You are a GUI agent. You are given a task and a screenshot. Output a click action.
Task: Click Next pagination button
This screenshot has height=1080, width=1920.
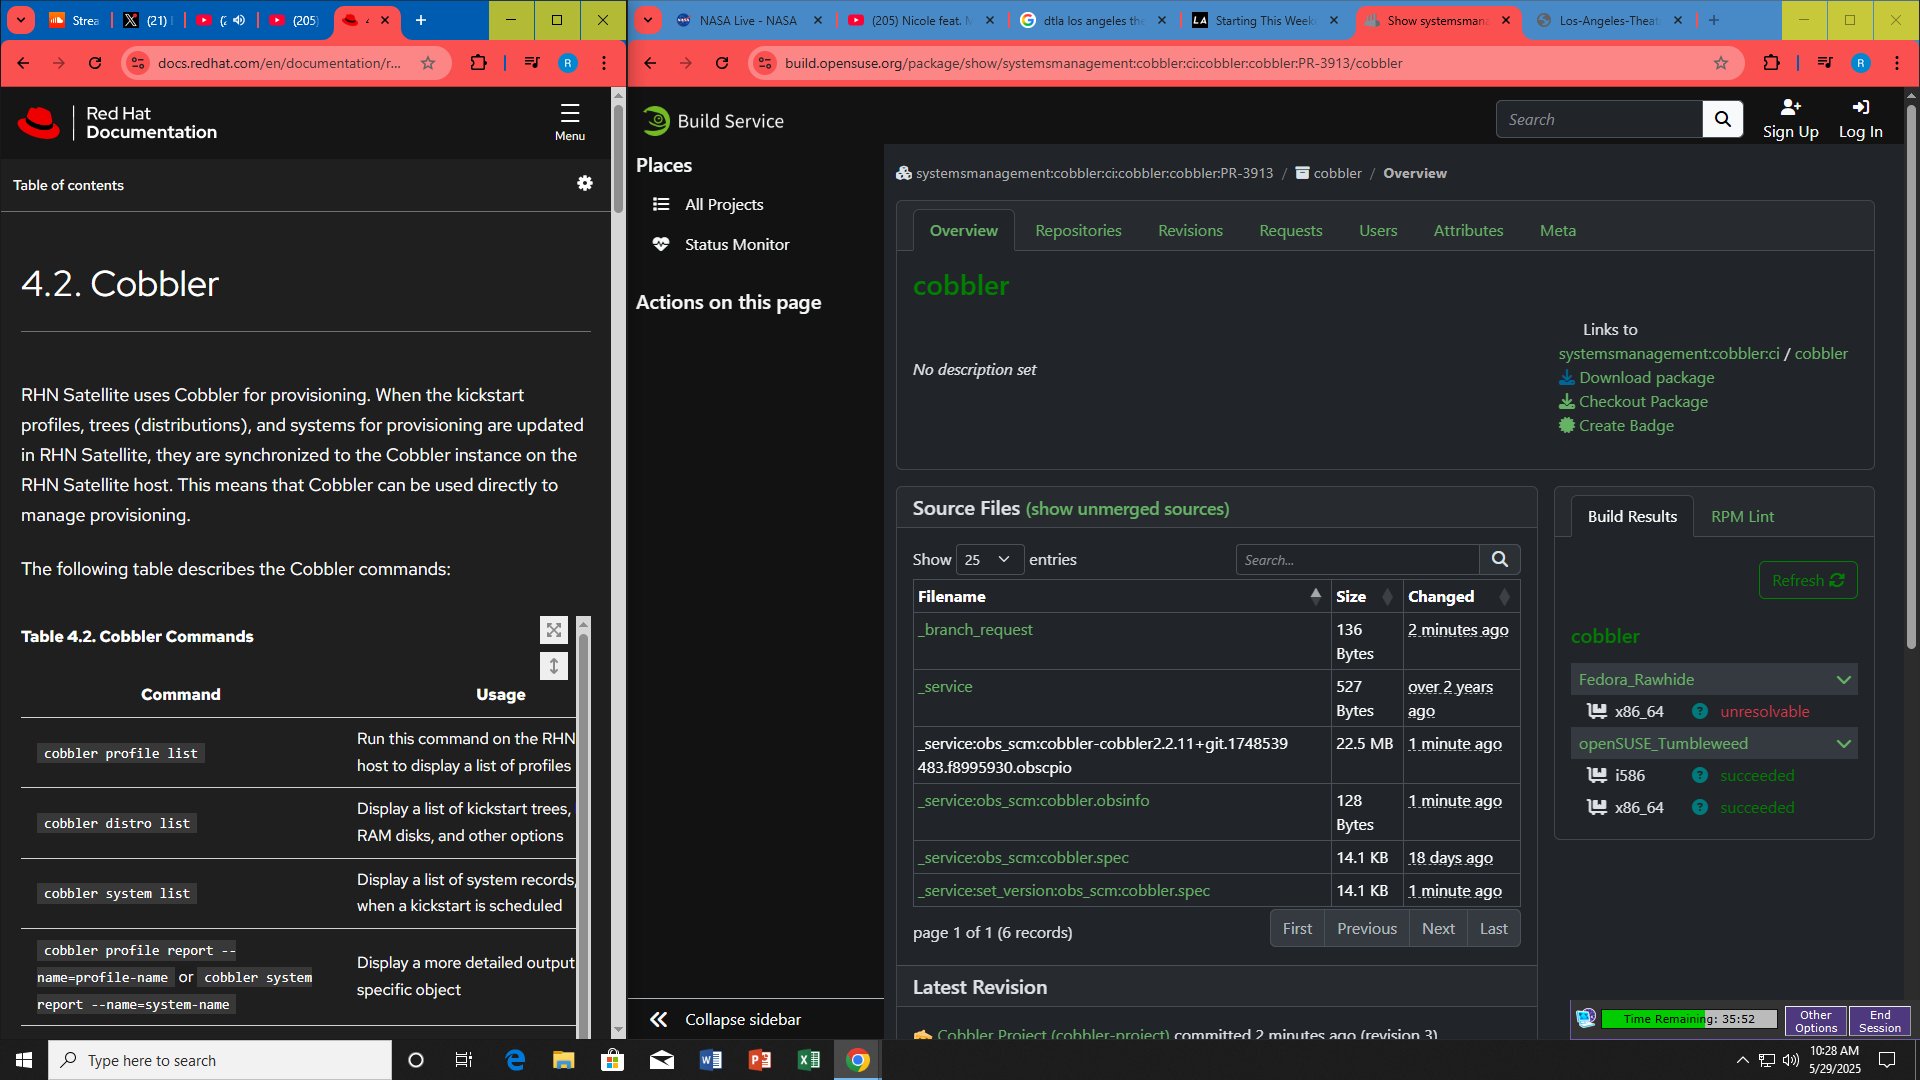(x=1438, y=928)
